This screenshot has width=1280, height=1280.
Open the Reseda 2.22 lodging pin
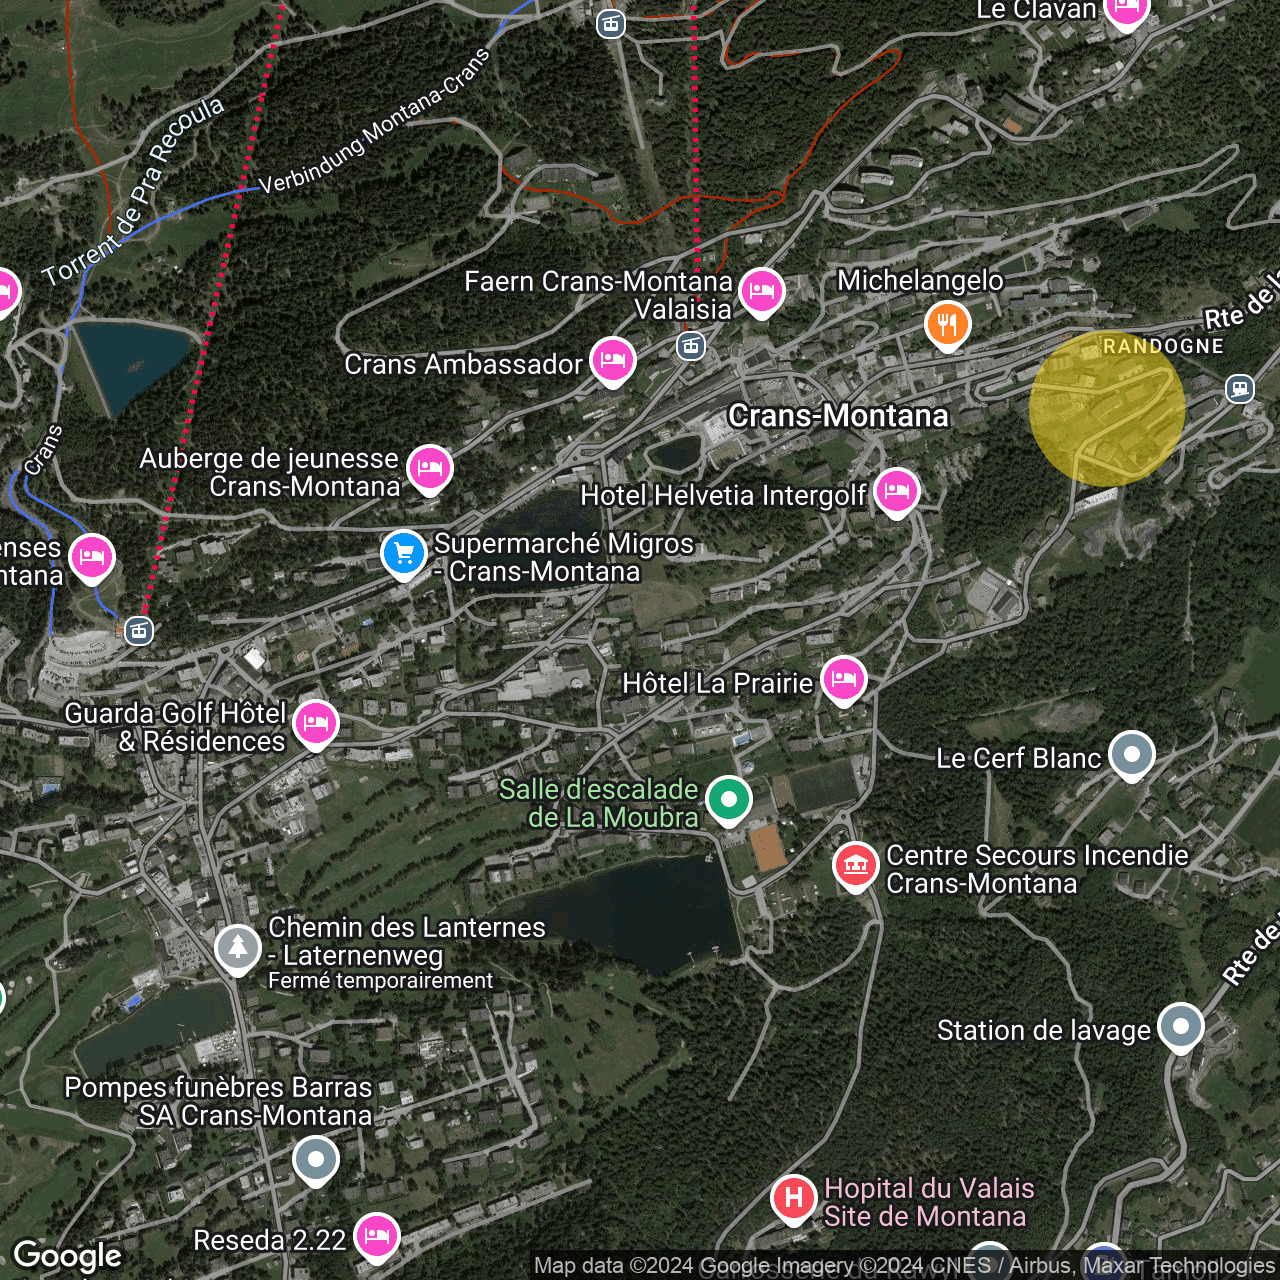[376, 1236]
